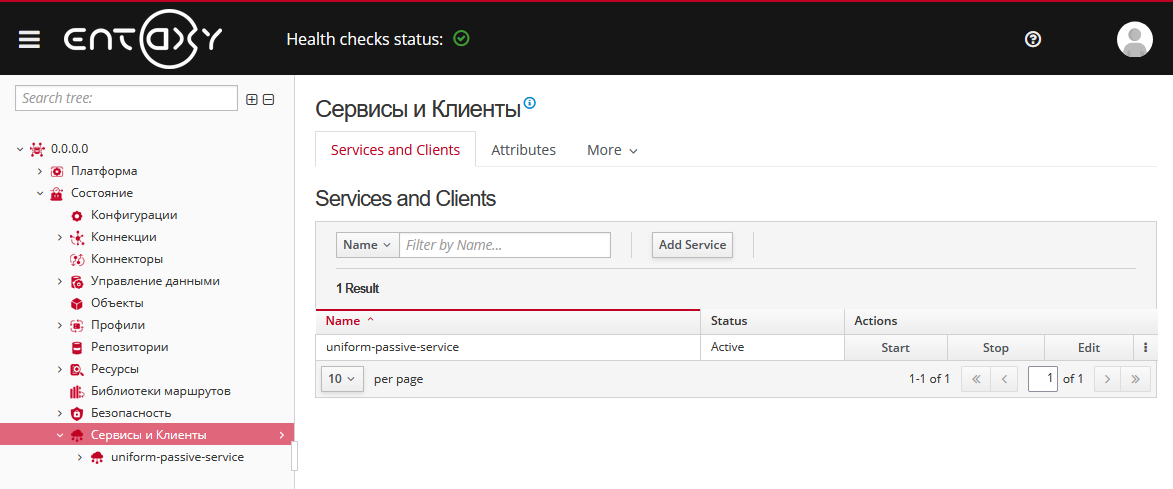The image size is (1173, 489).
Task: Stop the uniform-passive-service
Action: point(995,348)
